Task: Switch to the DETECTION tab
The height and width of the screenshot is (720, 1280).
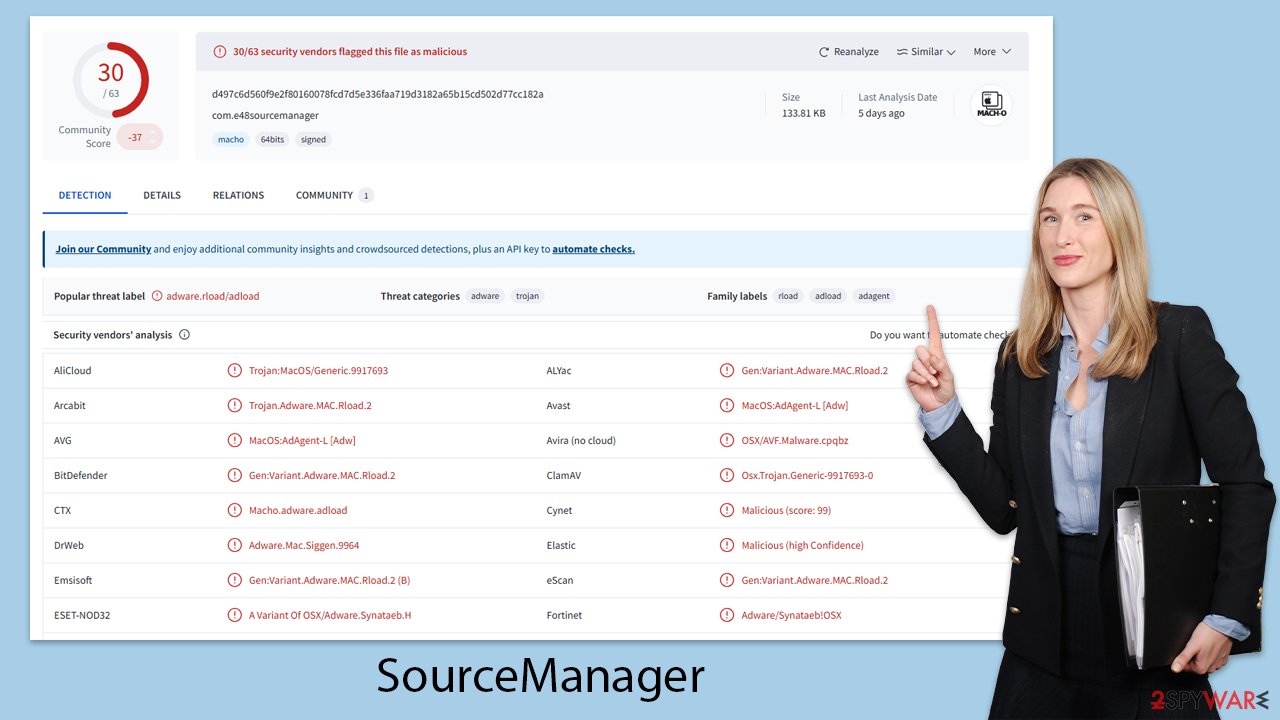Action: tap(85, 195)
